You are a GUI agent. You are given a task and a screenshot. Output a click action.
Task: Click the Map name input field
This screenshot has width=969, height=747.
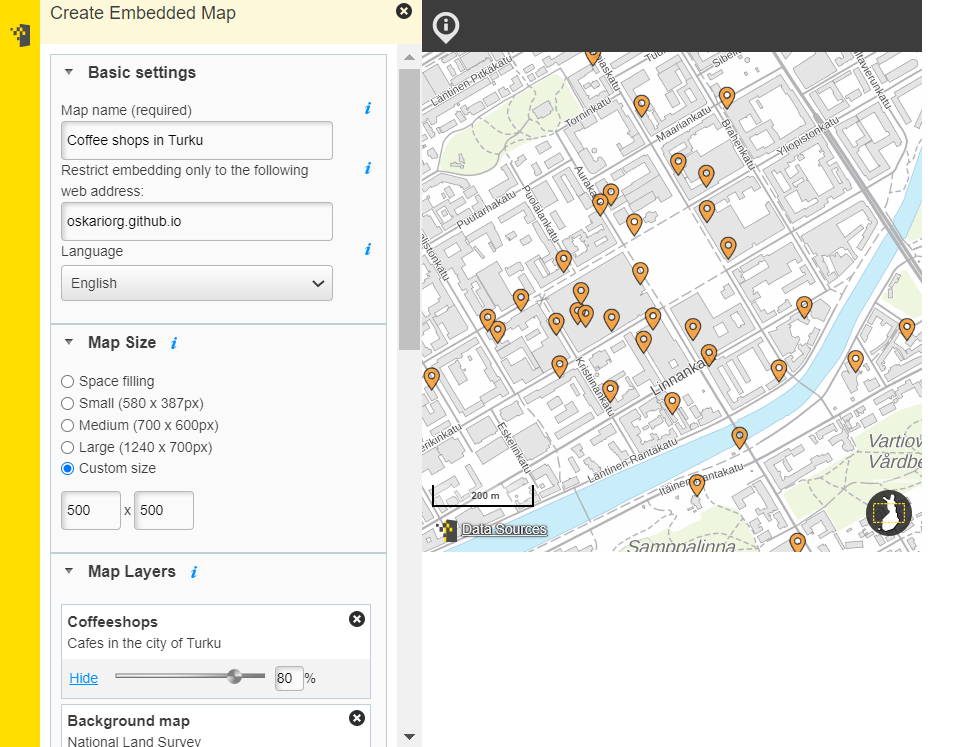click(197, 140)
